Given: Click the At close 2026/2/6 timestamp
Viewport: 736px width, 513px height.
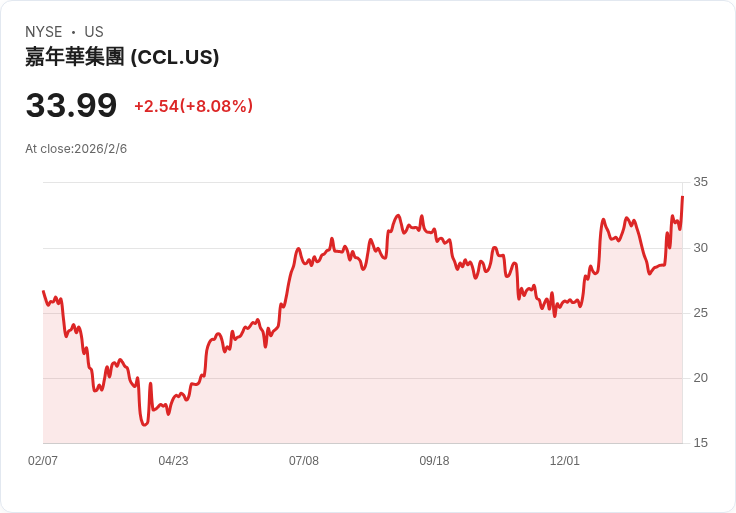Looking at the screenshot, I should (x=76, y=149).
